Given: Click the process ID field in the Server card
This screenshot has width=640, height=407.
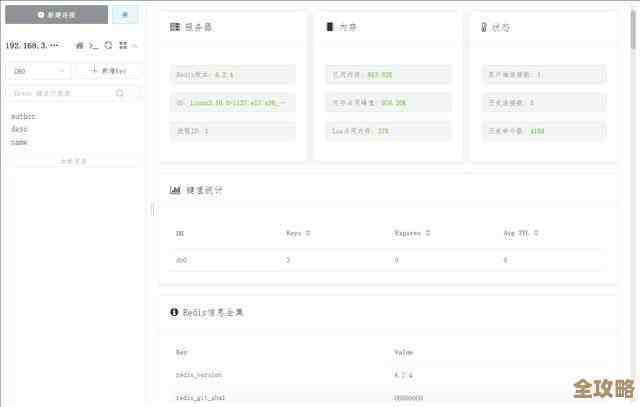Looking at the screenshot, I should click(x=233, y=131).
